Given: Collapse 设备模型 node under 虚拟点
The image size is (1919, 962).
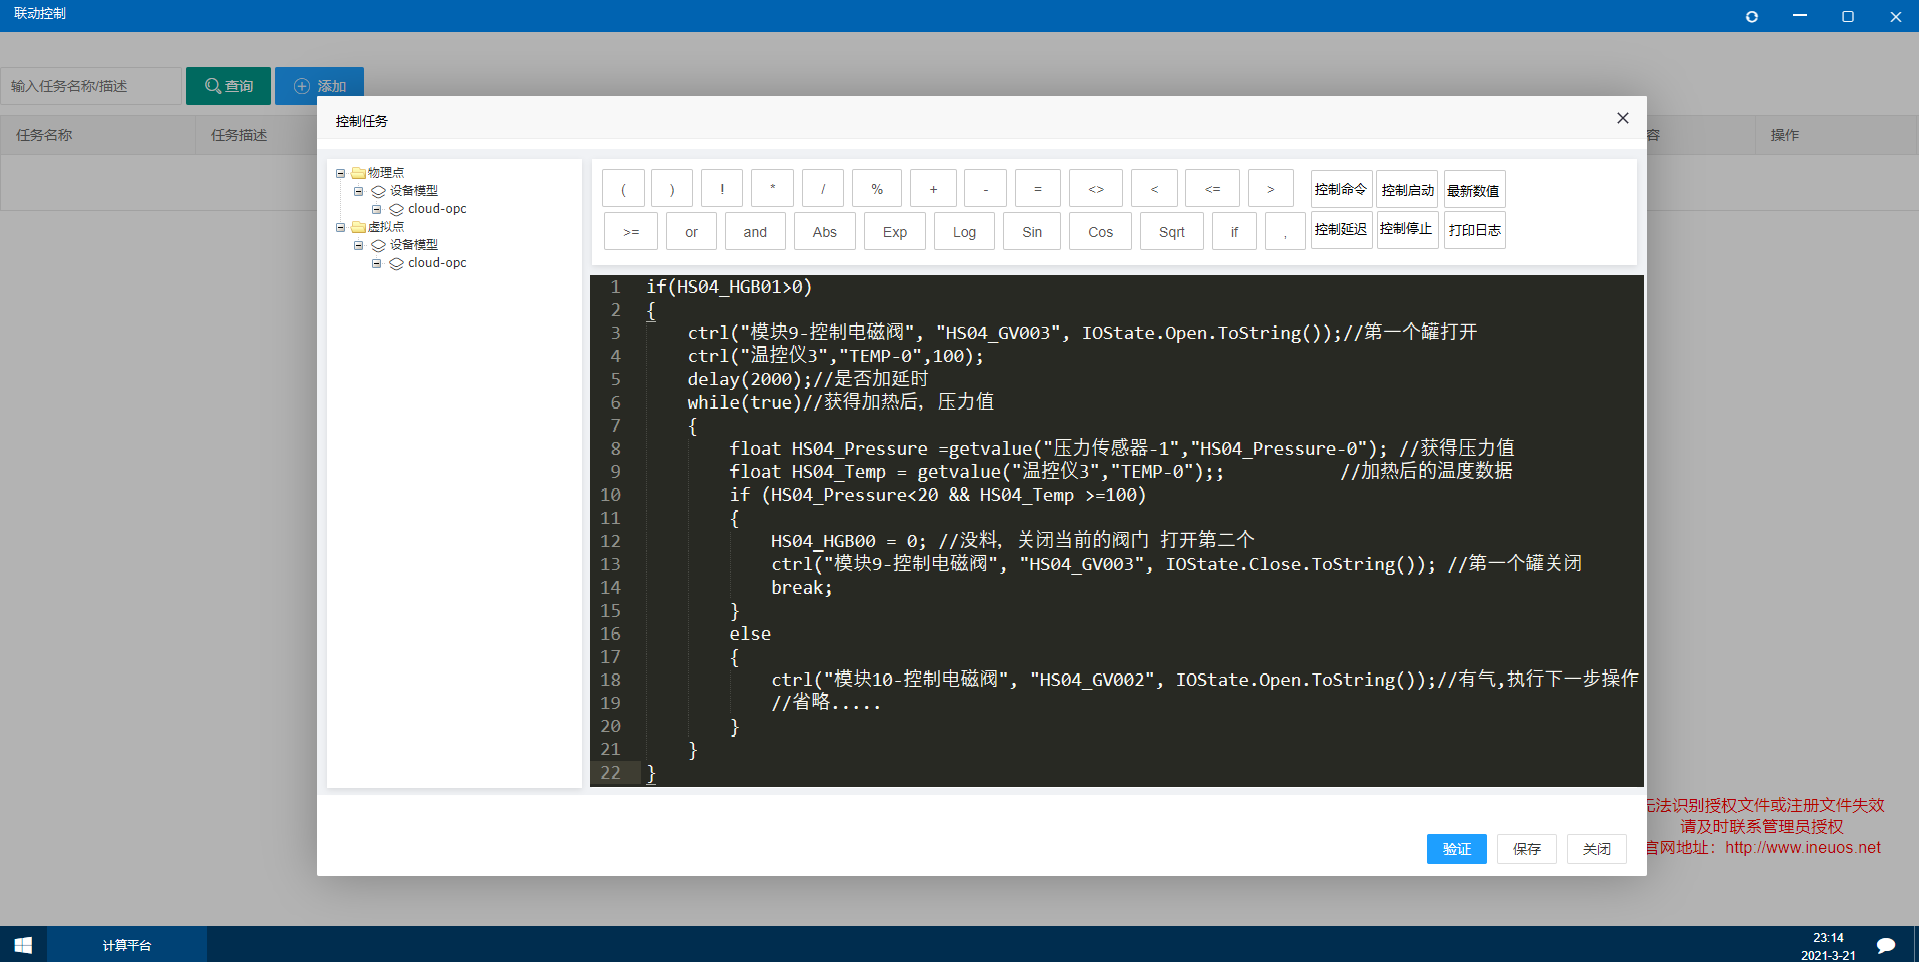Looking at the screenshot, I should click(358, 245).
